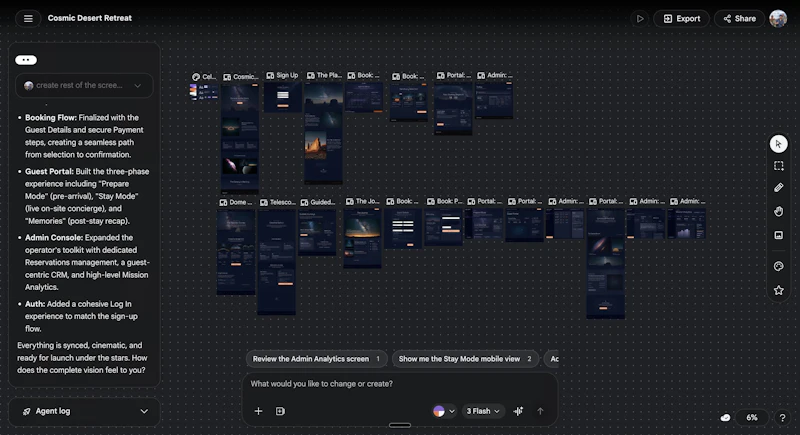Screen dimensions: 800x435
Task: Click the palette icon beside 'Cel...' label
Action: coord(196,76)
